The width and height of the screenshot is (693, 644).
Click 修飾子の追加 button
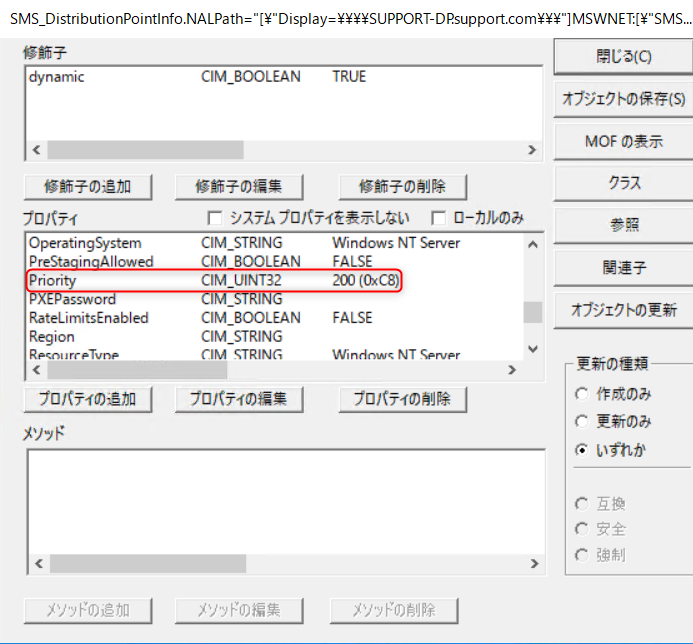88,187
